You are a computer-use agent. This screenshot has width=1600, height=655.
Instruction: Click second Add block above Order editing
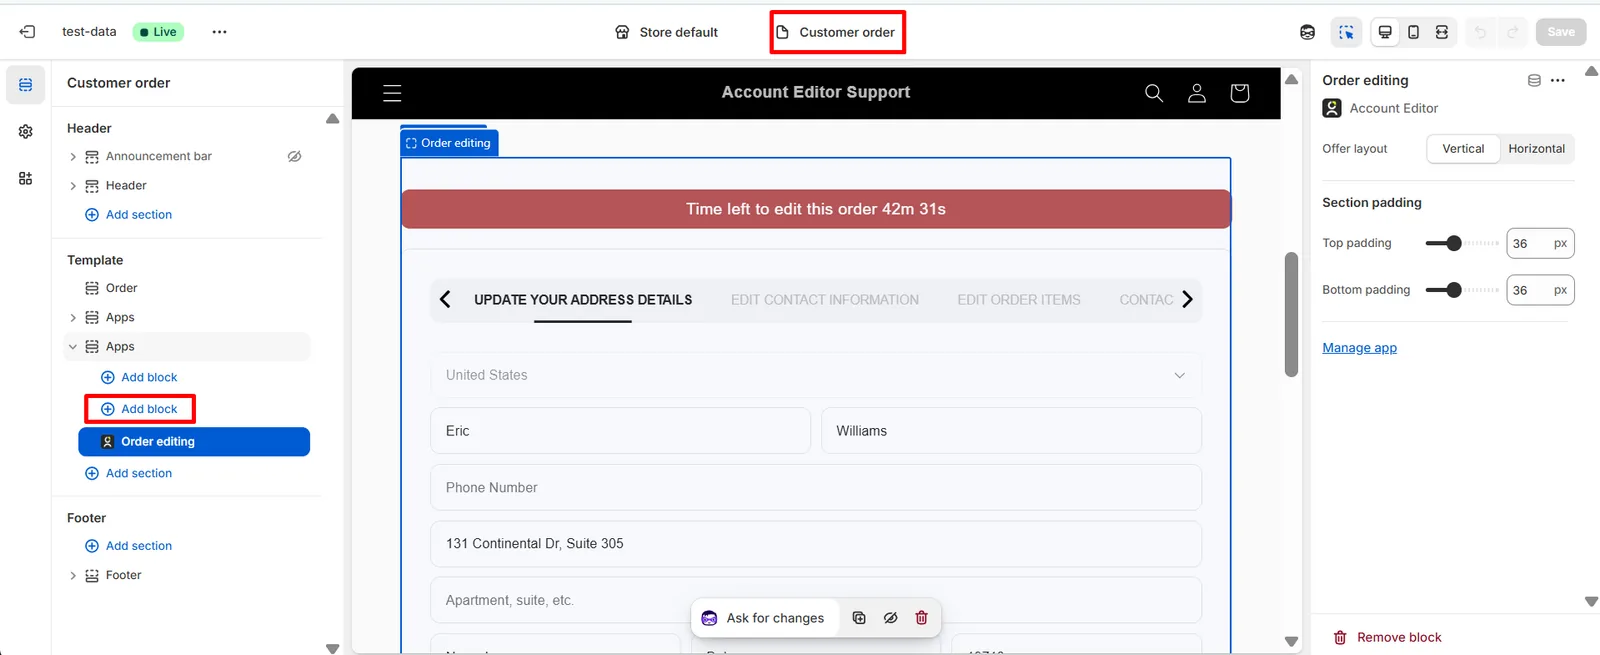point(140,409)
